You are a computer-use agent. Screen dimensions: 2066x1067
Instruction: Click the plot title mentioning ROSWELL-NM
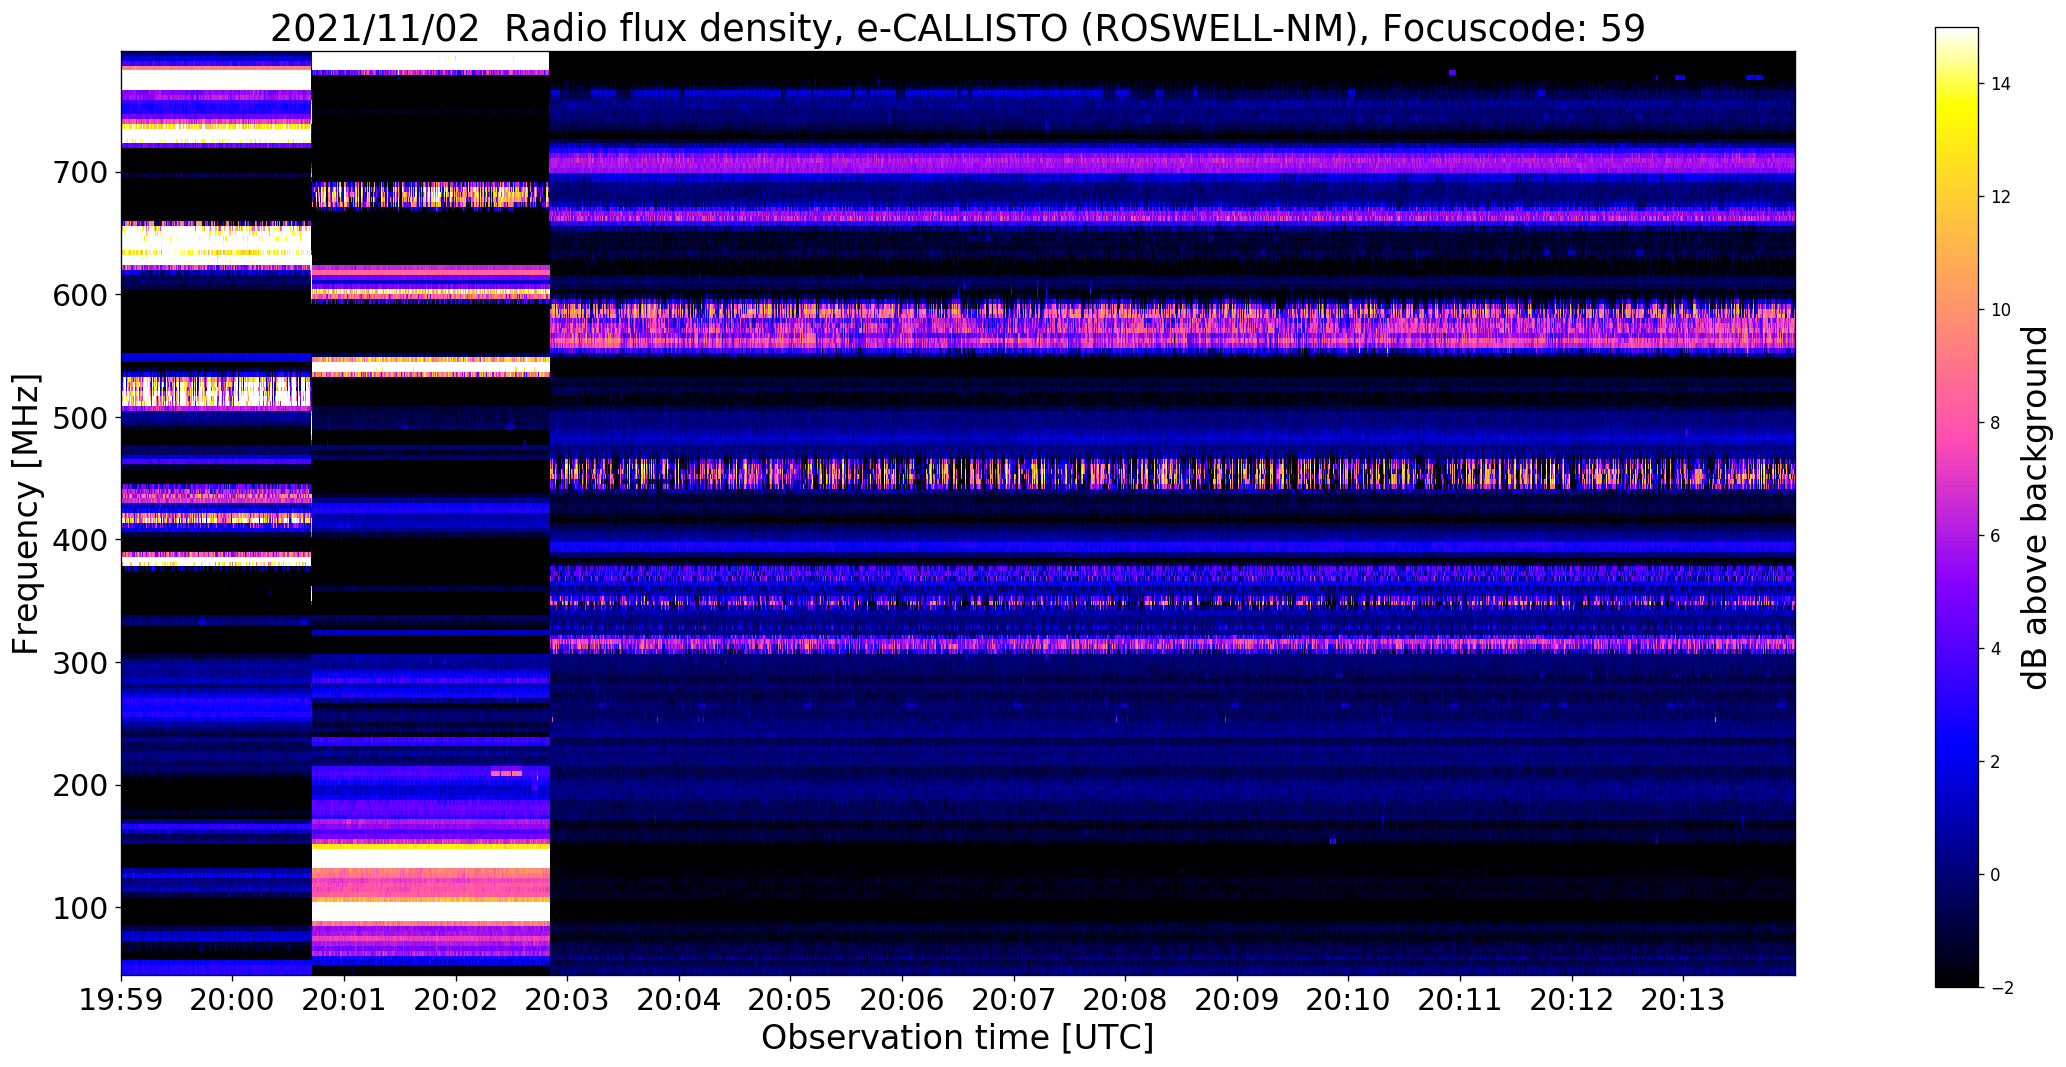[957, 28]
